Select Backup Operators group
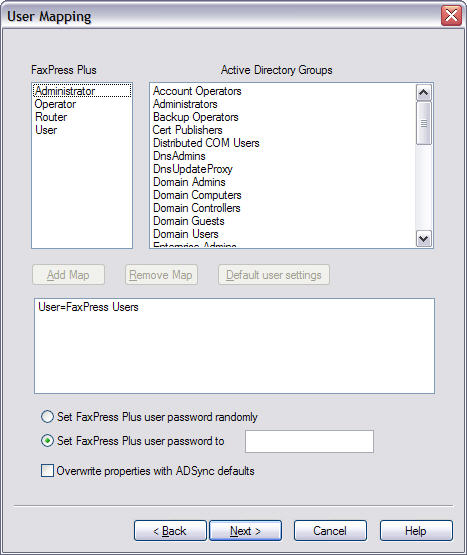The image size is (467, 555). 195,117
